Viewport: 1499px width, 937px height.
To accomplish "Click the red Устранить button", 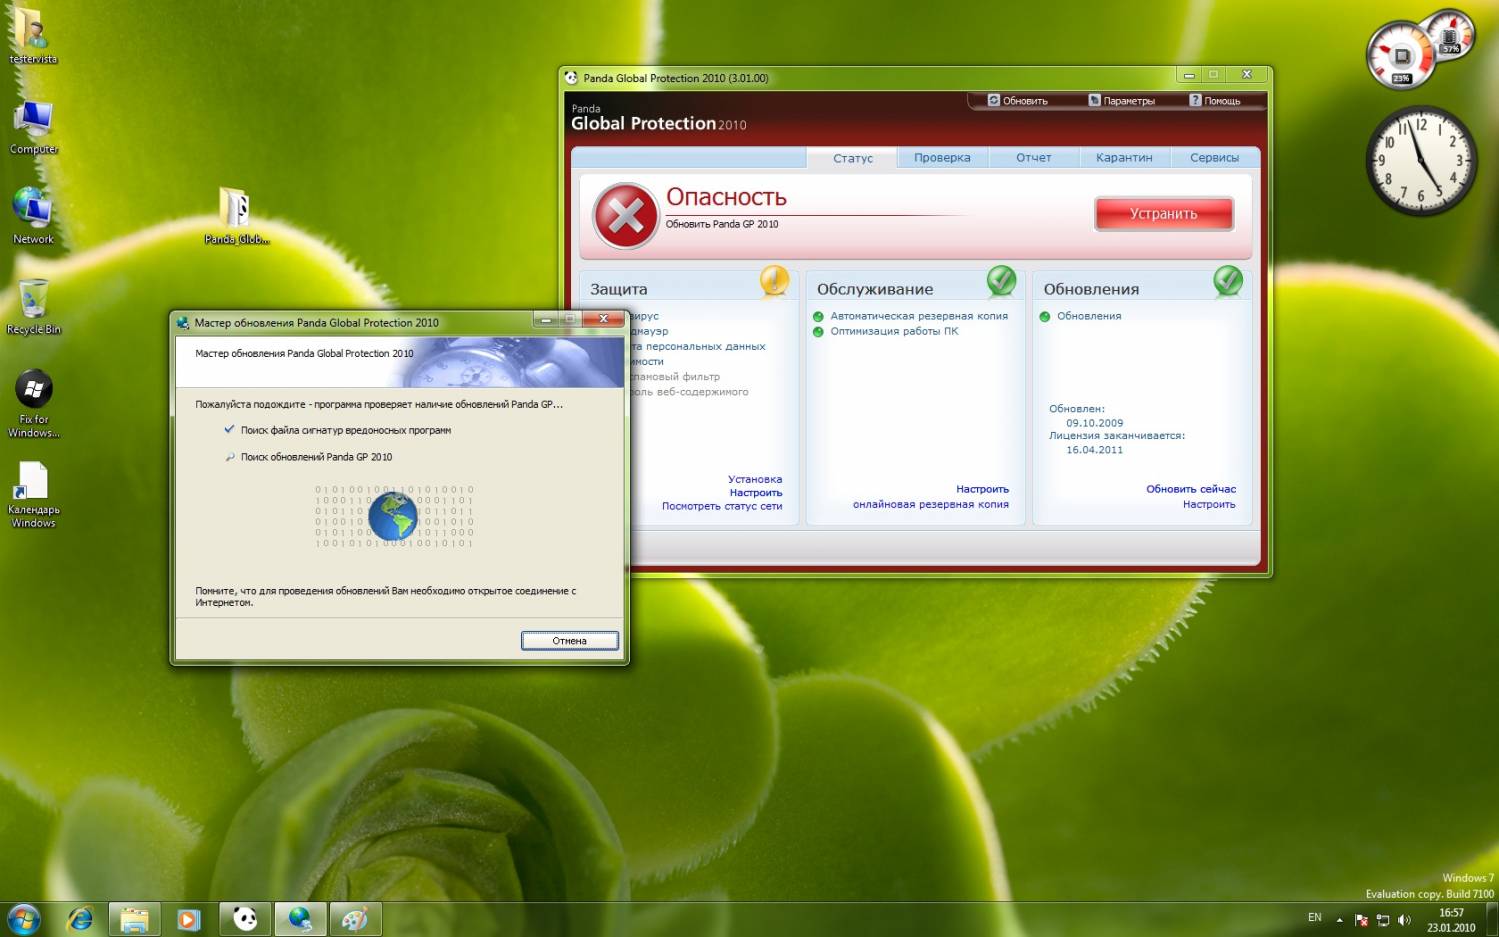I will point(1164,214).
